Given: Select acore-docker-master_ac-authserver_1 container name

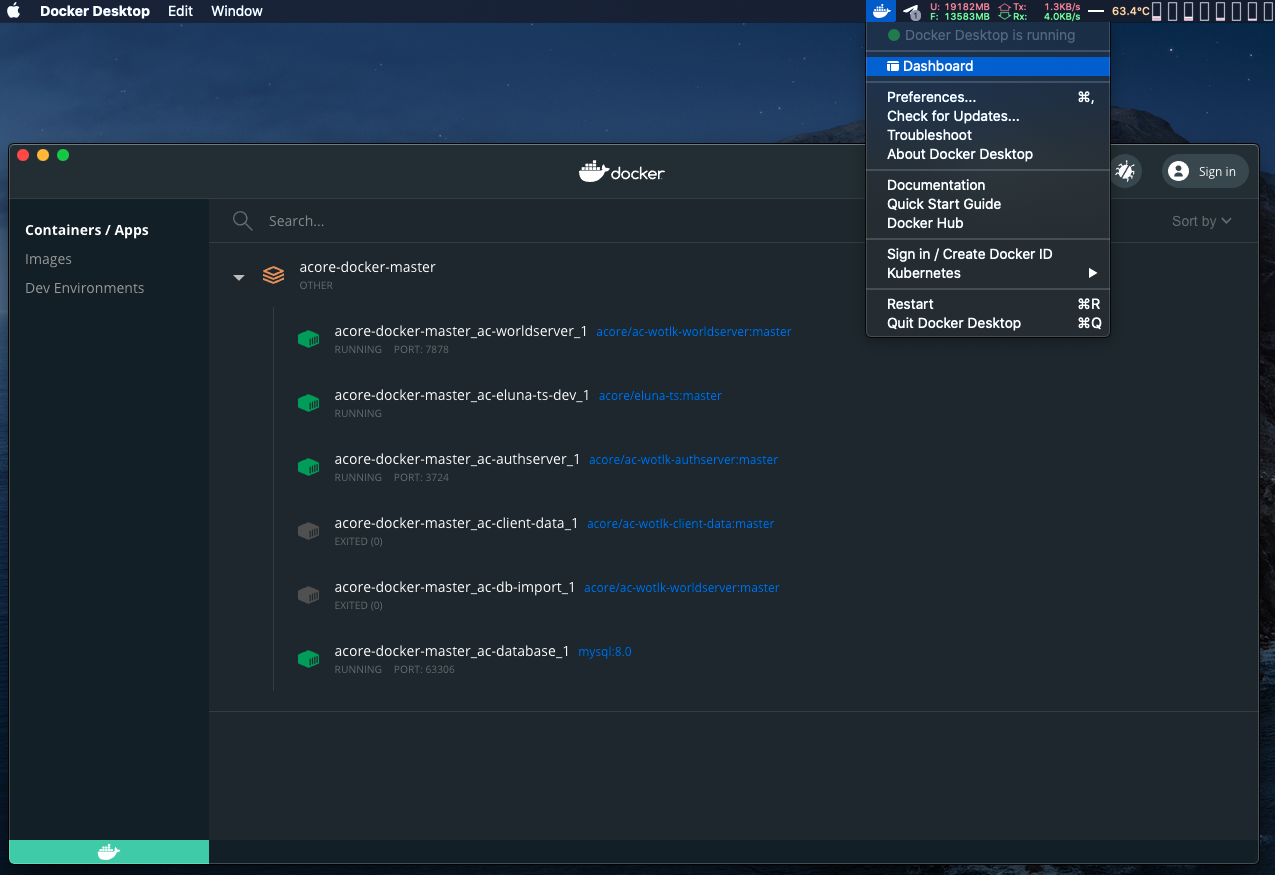Looking at the screenshot, I should coord(457,459).
